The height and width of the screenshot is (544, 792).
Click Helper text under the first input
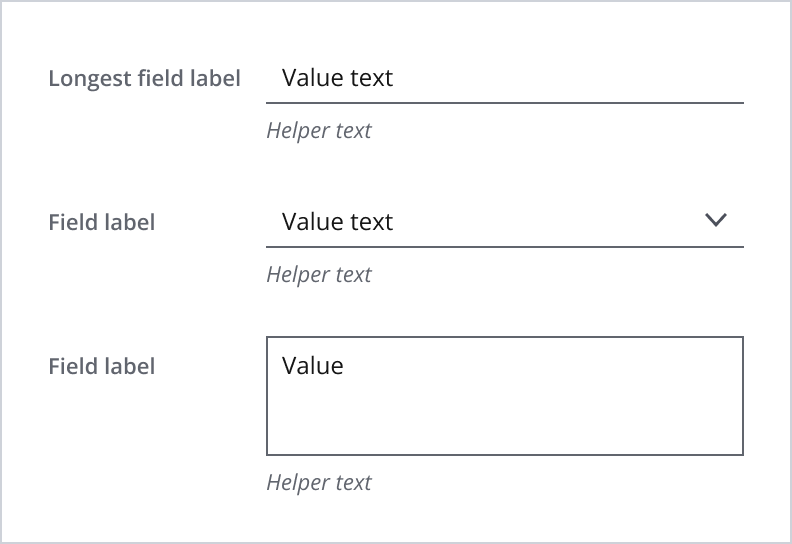tap(319, 131)
